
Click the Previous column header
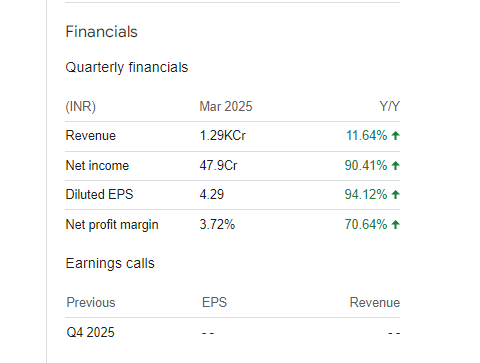pos(91,303)
